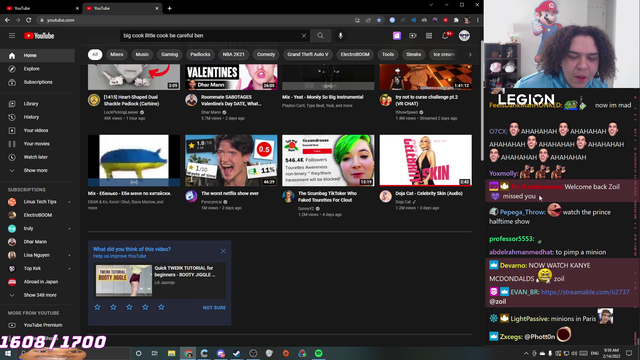Image resolution: width=640 pixels, height=360 pixels.
Task: Open browser extensions puzzle icon
Action: (x=456, y=20)
